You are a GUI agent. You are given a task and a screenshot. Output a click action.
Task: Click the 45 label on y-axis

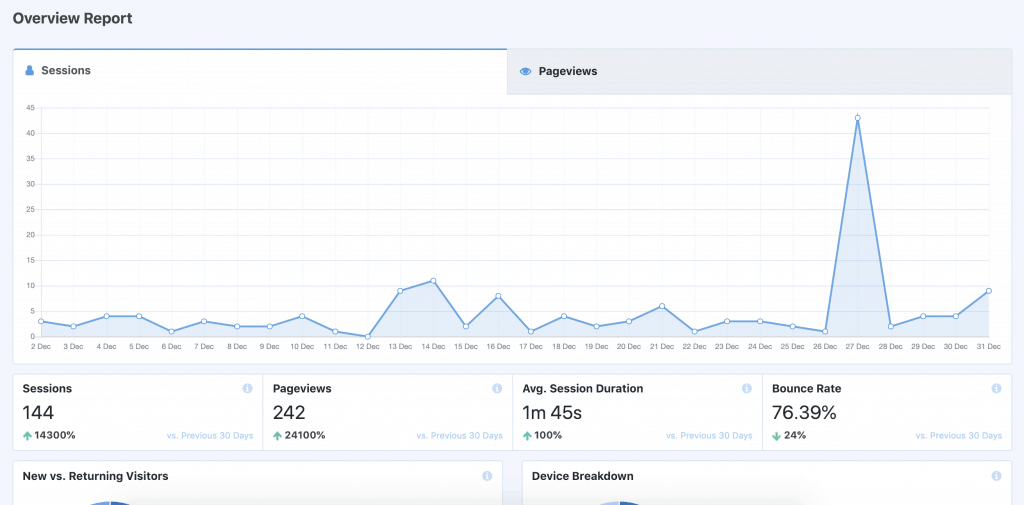(x=31, y=108)
